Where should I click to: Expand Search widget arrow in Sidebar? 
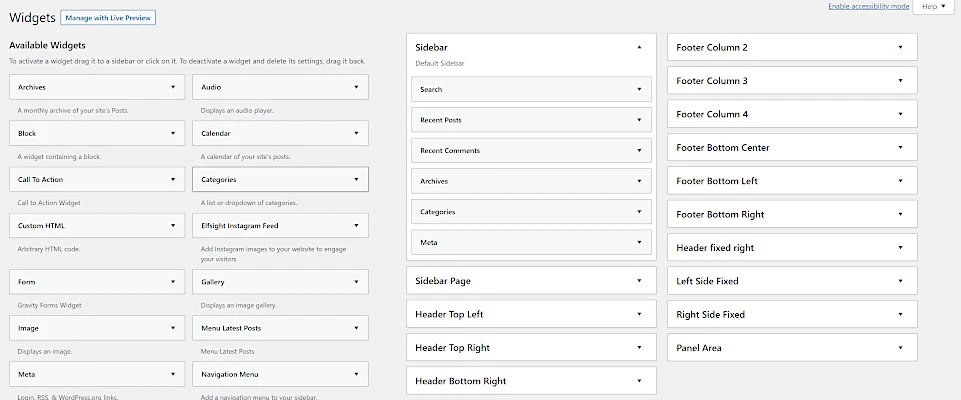pos(639,89)
